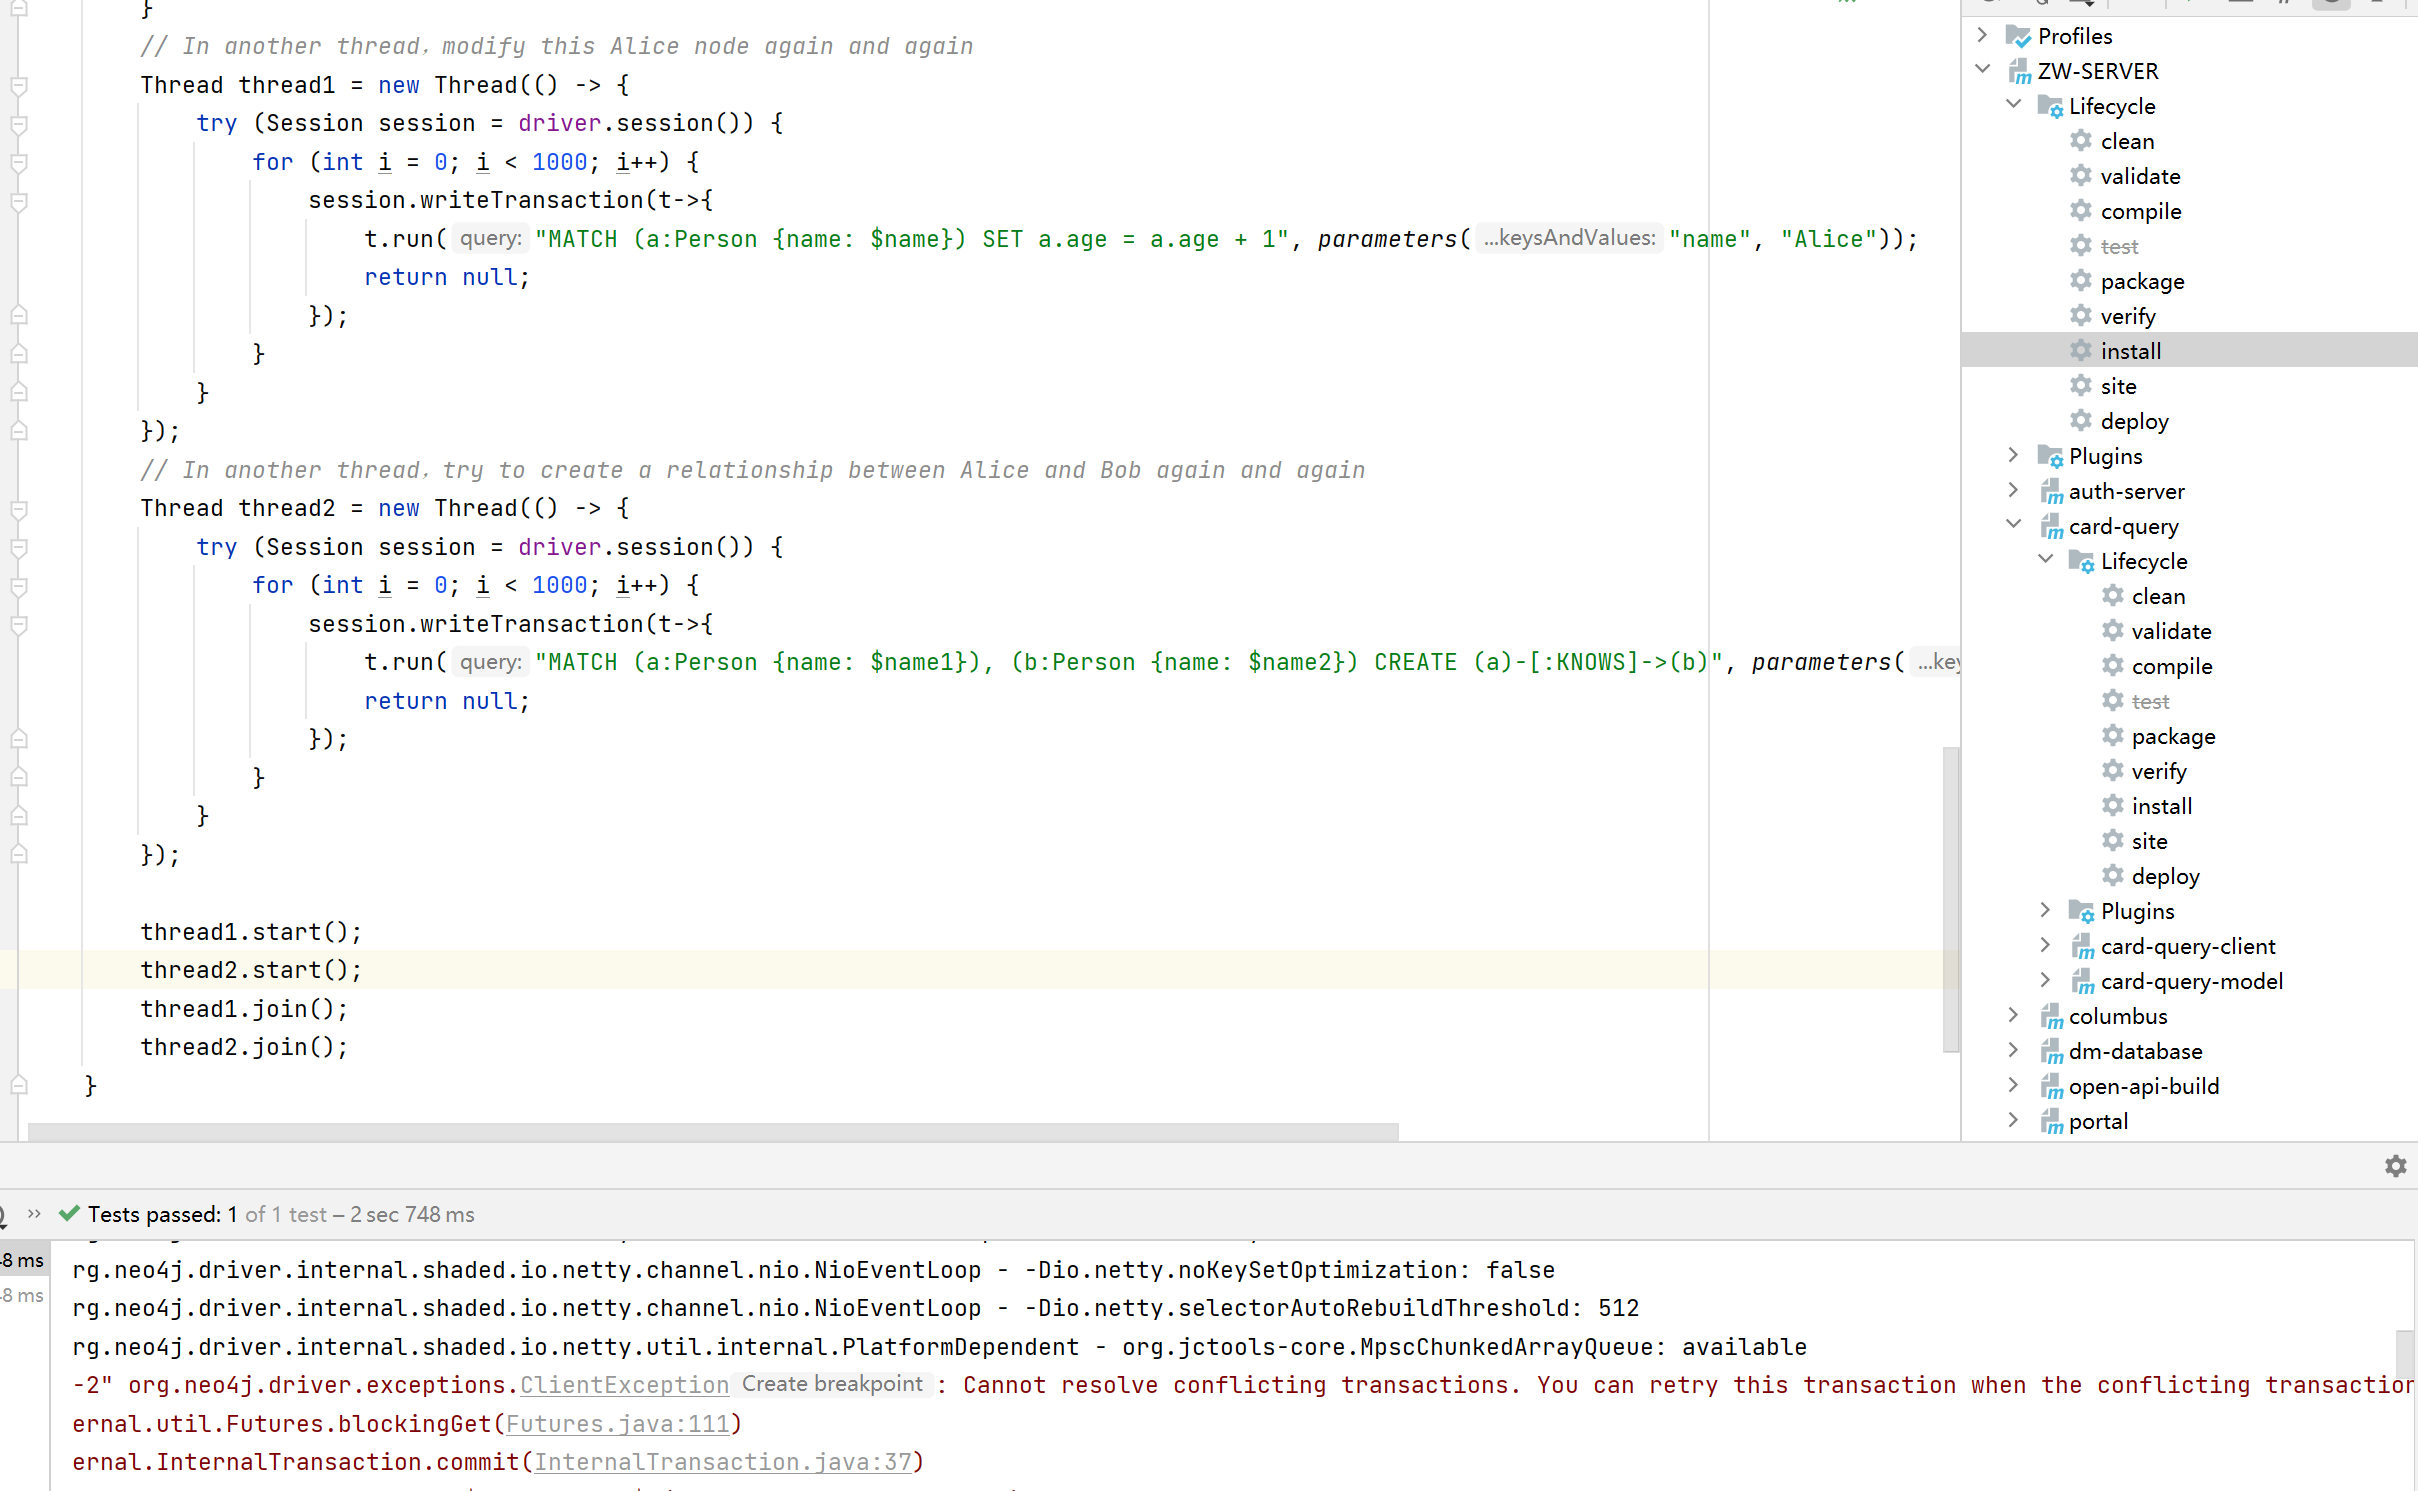2418x1491 pixels.
Task: Open the test runner settings gear
Action: click(x=2396, y=1165)
